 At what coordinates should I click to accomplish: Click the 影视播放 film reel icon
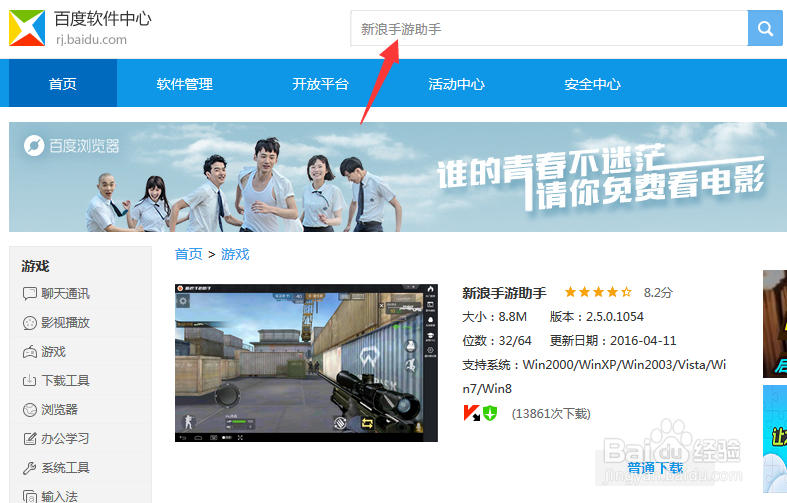tap(30, 323)
